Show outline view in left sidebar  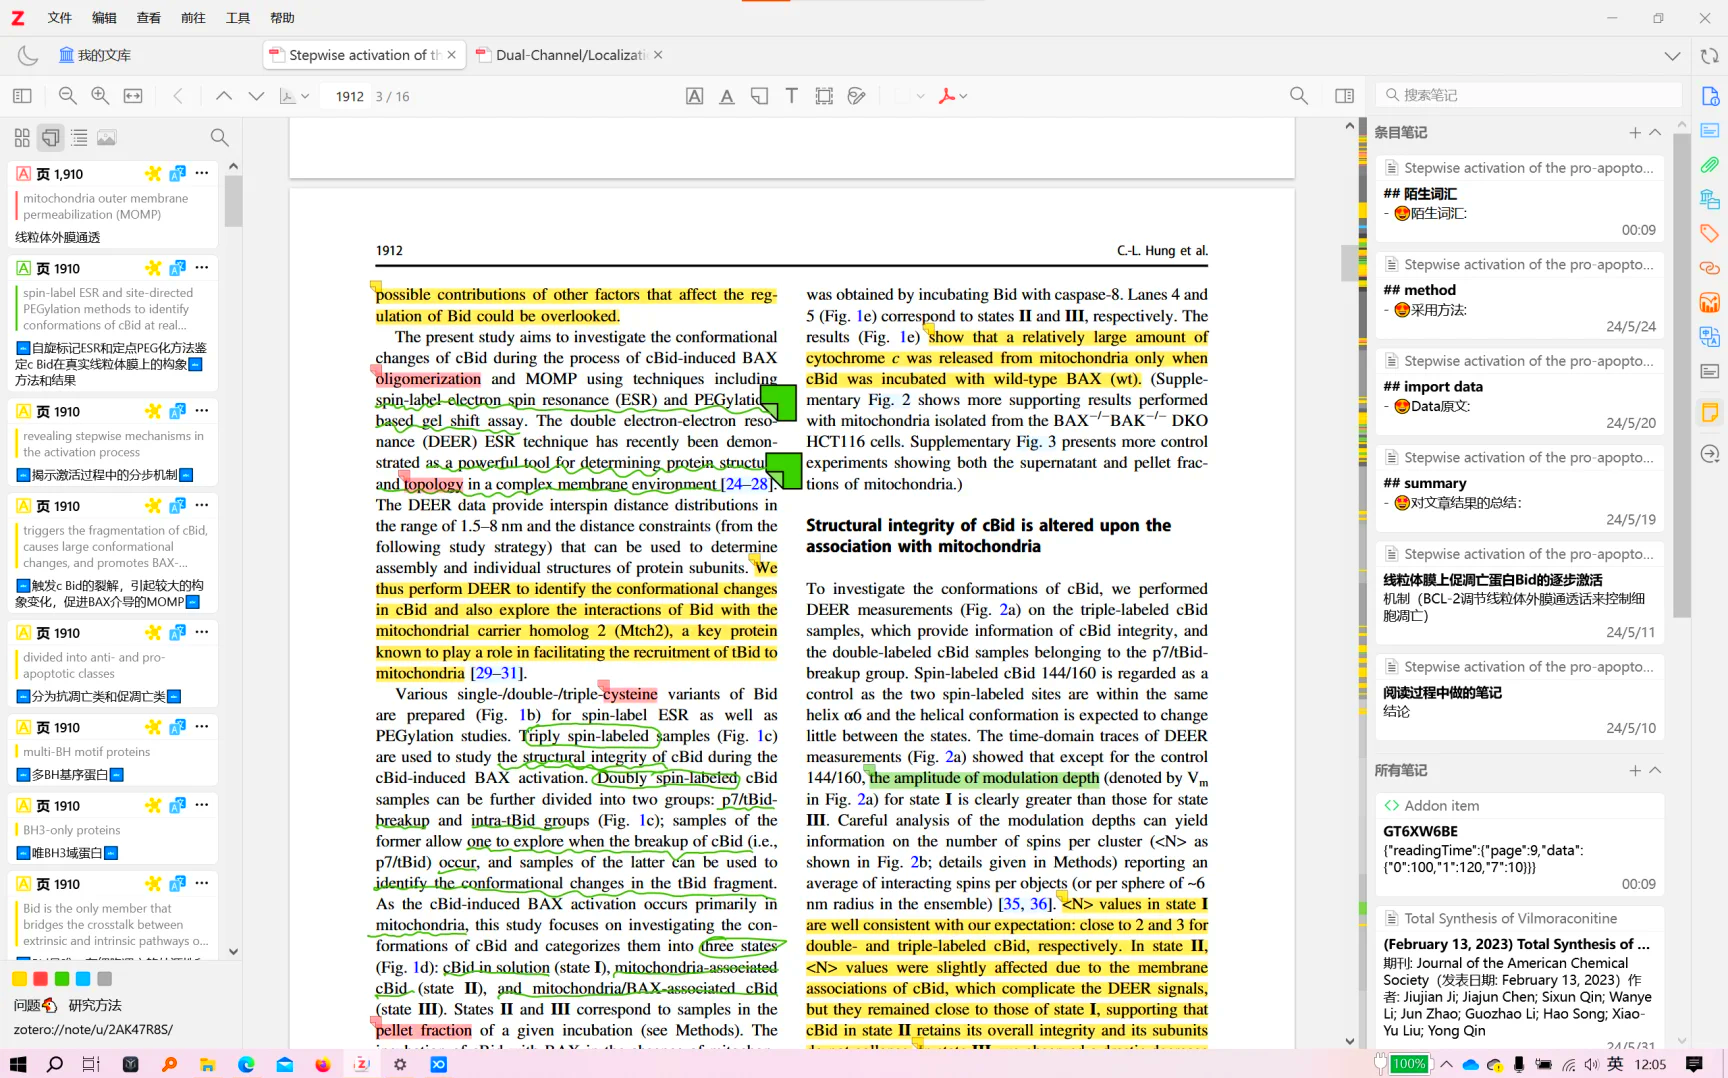coord(79,137)
